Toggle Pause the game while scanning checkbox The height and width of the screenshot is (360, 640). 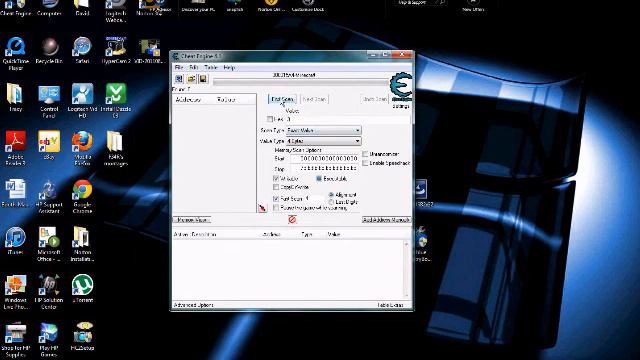tap(276, 208)
